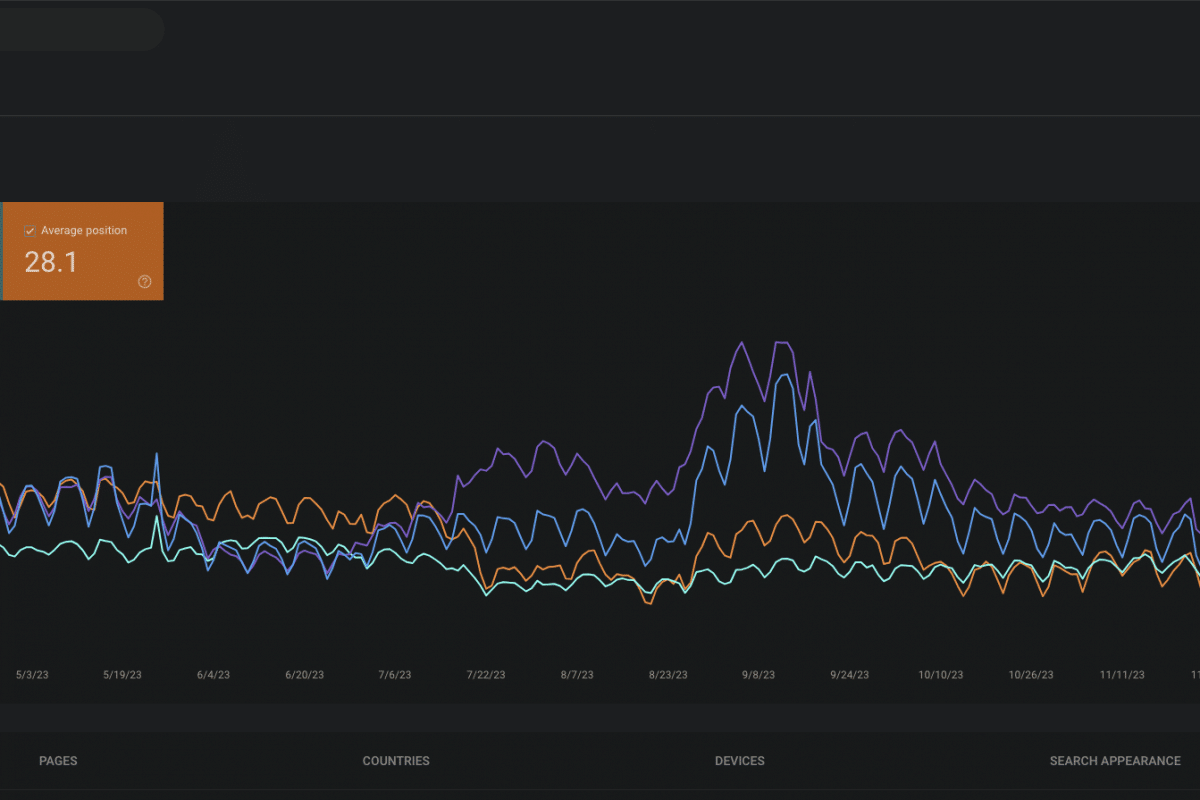
Task: Click the 8/23/23 date label
Action: click(x=668, y=675)
